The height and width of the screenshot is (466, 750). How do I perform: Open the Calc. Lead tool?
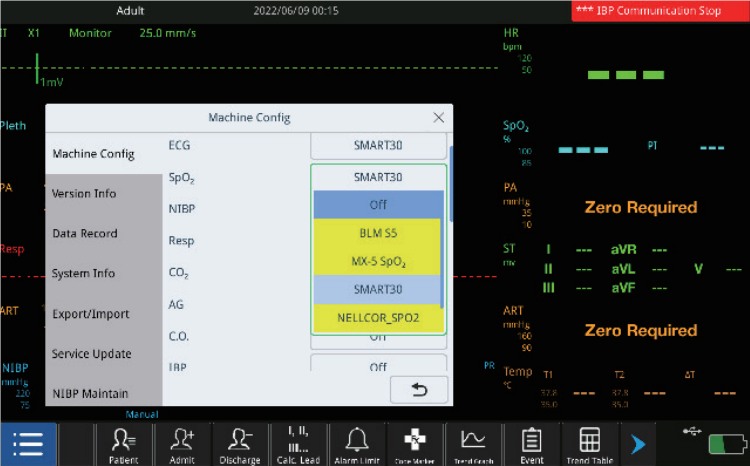tap(298, 444)
